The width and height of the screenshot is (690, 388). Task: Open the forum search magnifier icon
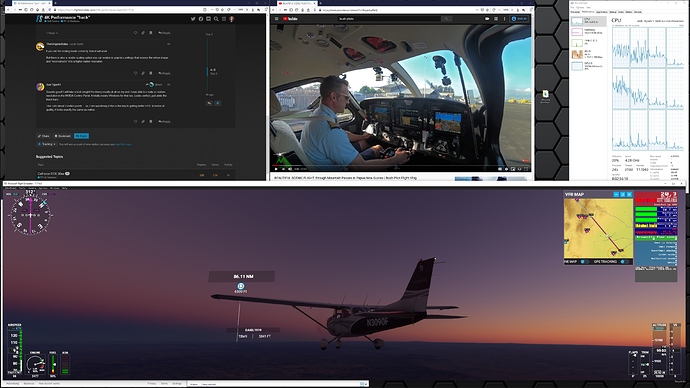216,19
